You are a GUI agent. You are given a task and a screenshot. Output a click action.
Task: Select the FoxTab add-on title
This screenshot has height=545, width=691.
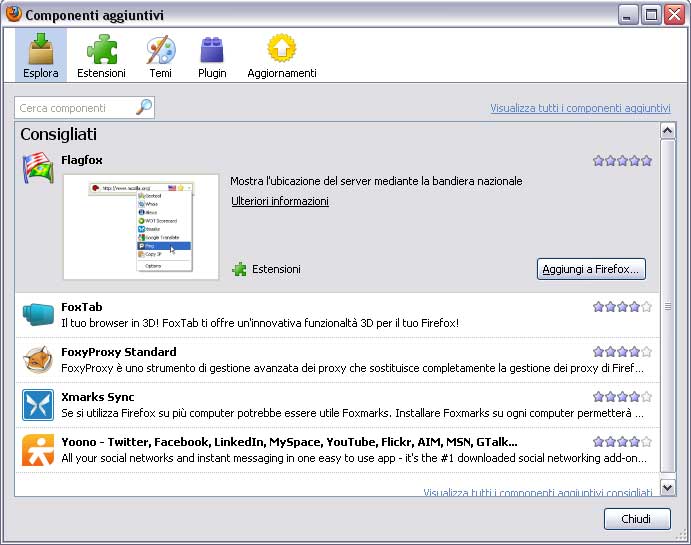(x=82, y=307)
